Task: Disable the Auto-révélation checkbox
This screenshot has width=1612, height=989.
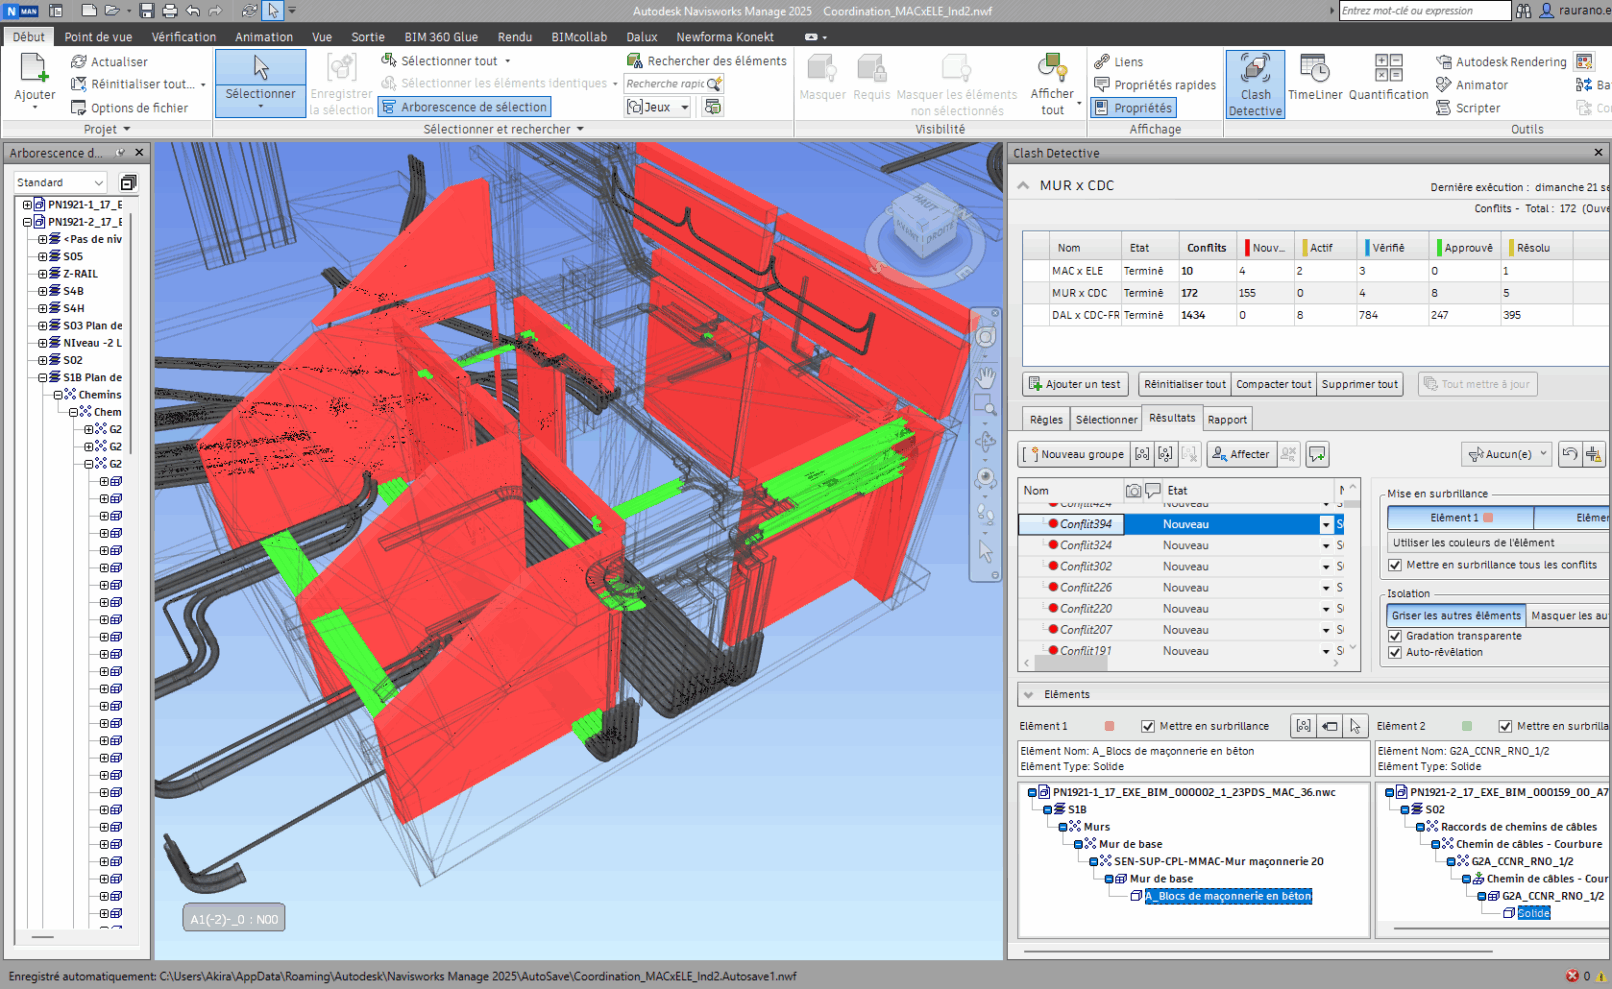Action: click(x=1395, y=652)
